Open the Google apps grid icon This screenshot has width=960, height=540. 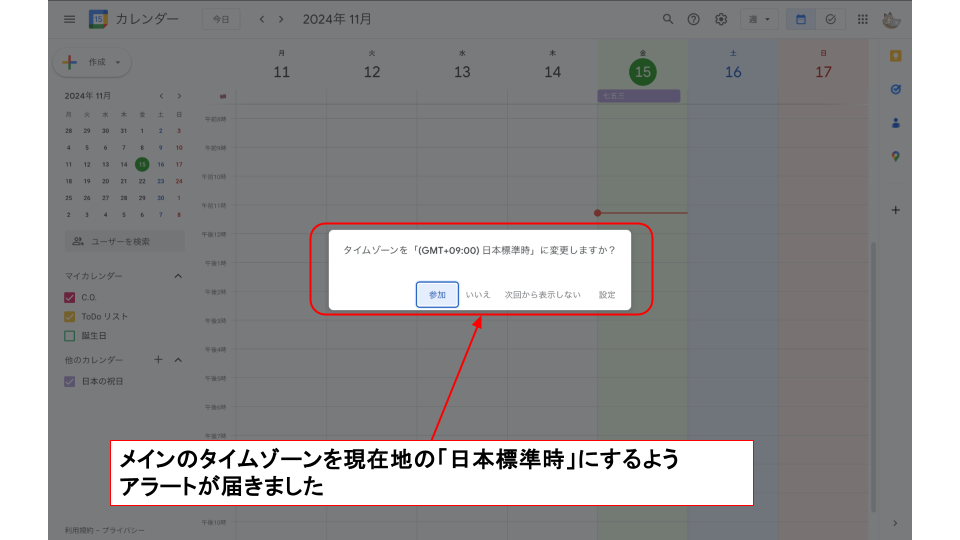click(862, 19)
